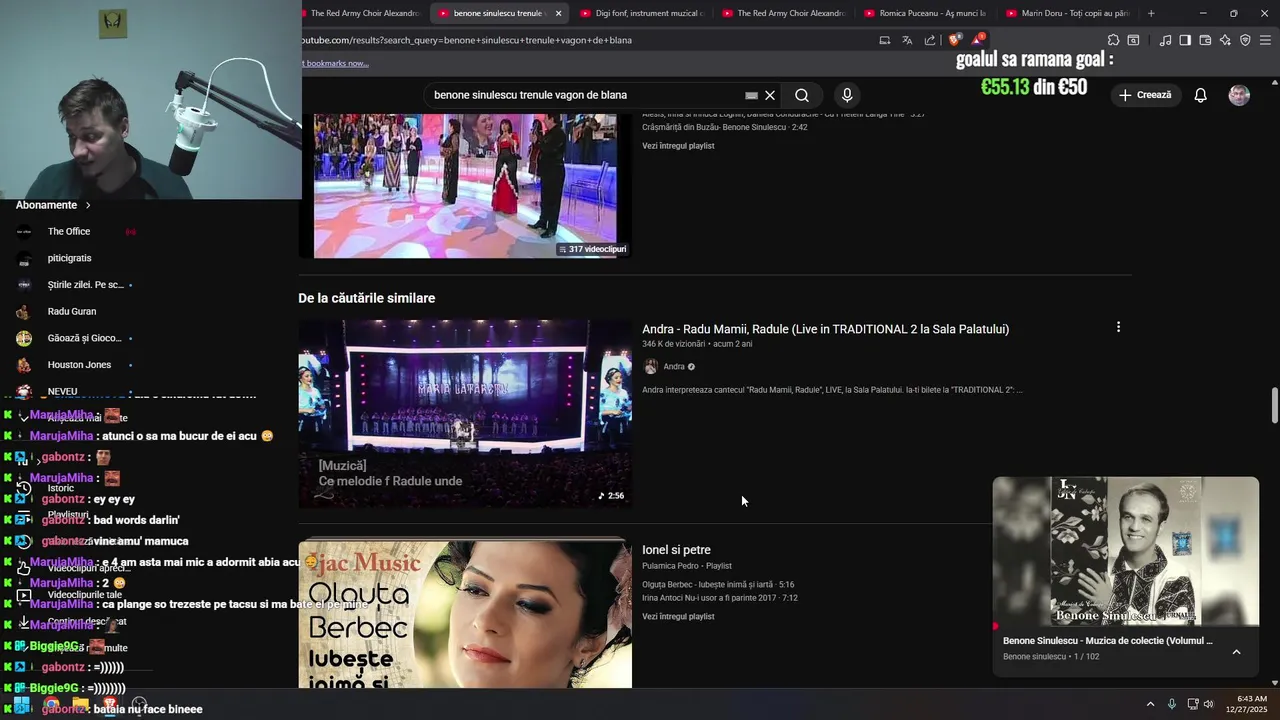The width and height of the screenshot is (1280, 720).
Task: Click the Brave Rewards triangle icon
Action: click(x=977, y=40)
